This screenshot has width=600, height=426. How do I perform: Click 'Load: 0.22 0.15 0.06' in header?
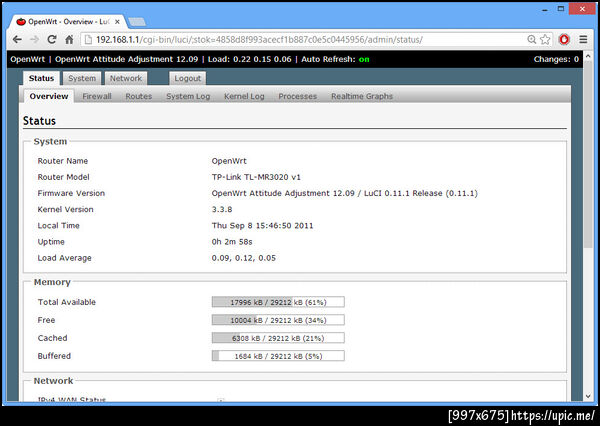coord(249,59)
